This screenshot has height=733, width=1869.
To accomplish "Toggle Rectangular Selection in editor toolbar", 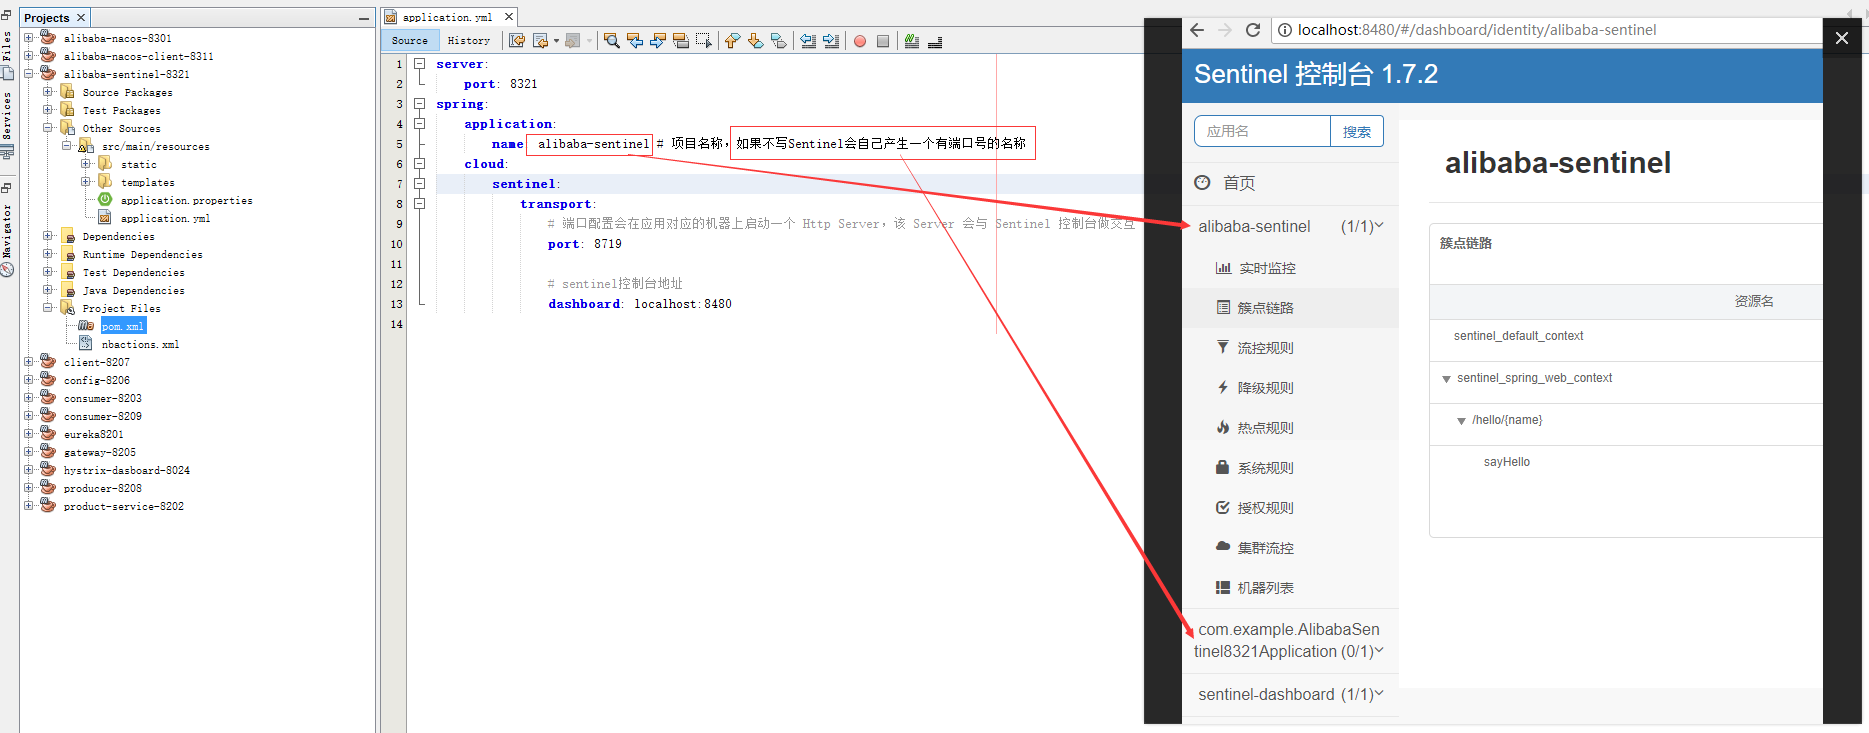I will point(704,41).
